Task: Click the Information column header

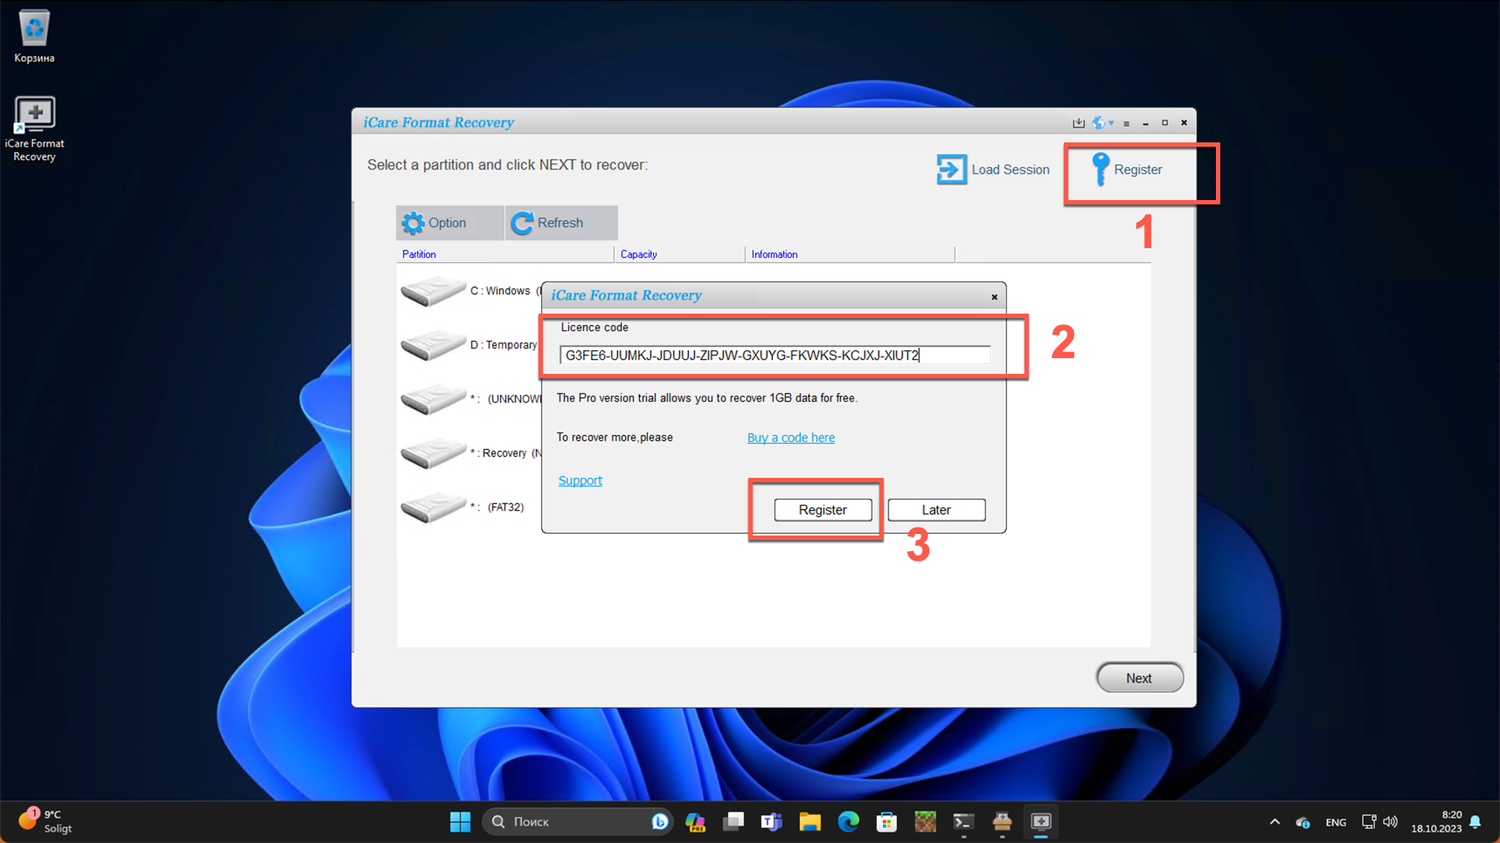Action: click(775, 255)
